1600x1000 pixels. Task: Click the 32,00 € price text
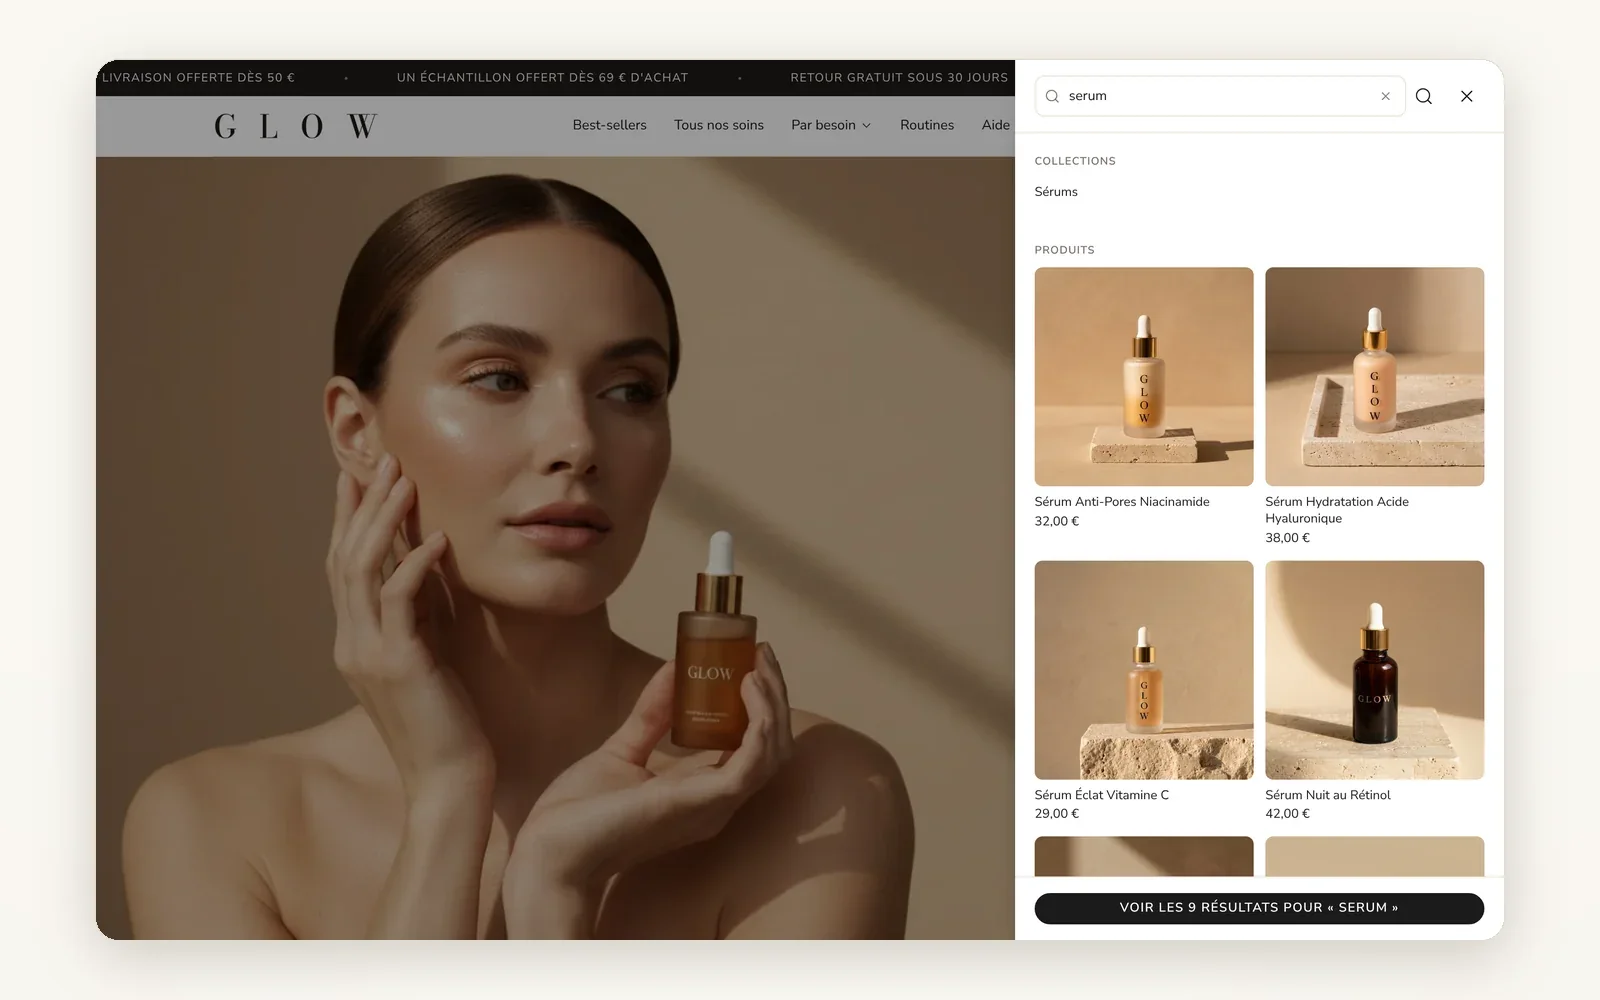pyautogui.click(x=1057, y=521)
